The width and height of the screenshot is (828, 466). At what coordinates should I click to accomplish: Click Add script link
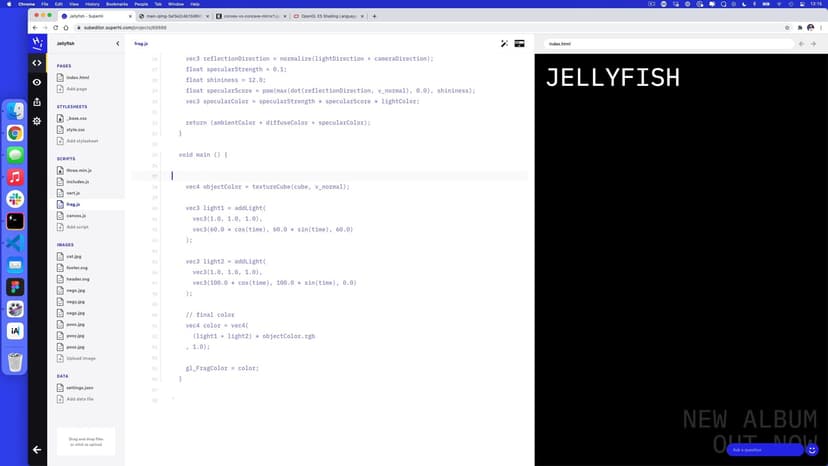click(77, 227)
